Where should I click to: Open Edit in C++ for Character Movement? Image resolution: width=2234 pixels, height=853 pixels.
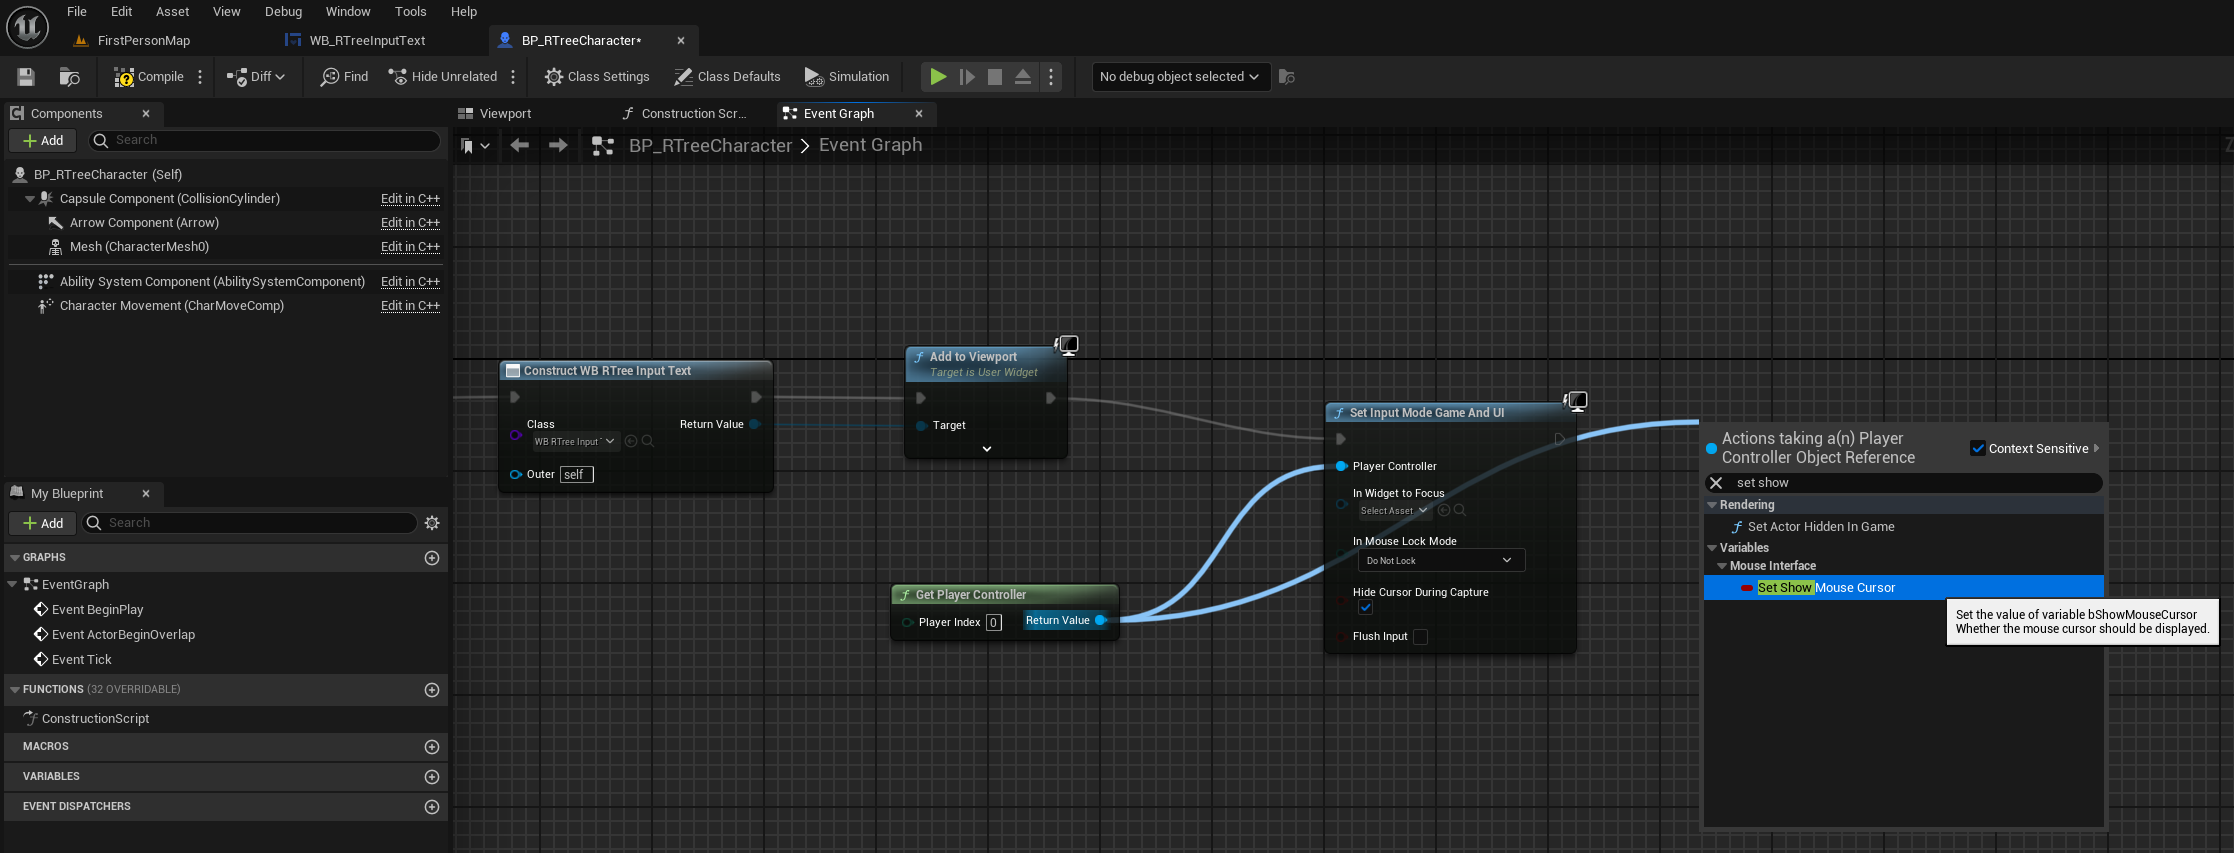point(410,306)
